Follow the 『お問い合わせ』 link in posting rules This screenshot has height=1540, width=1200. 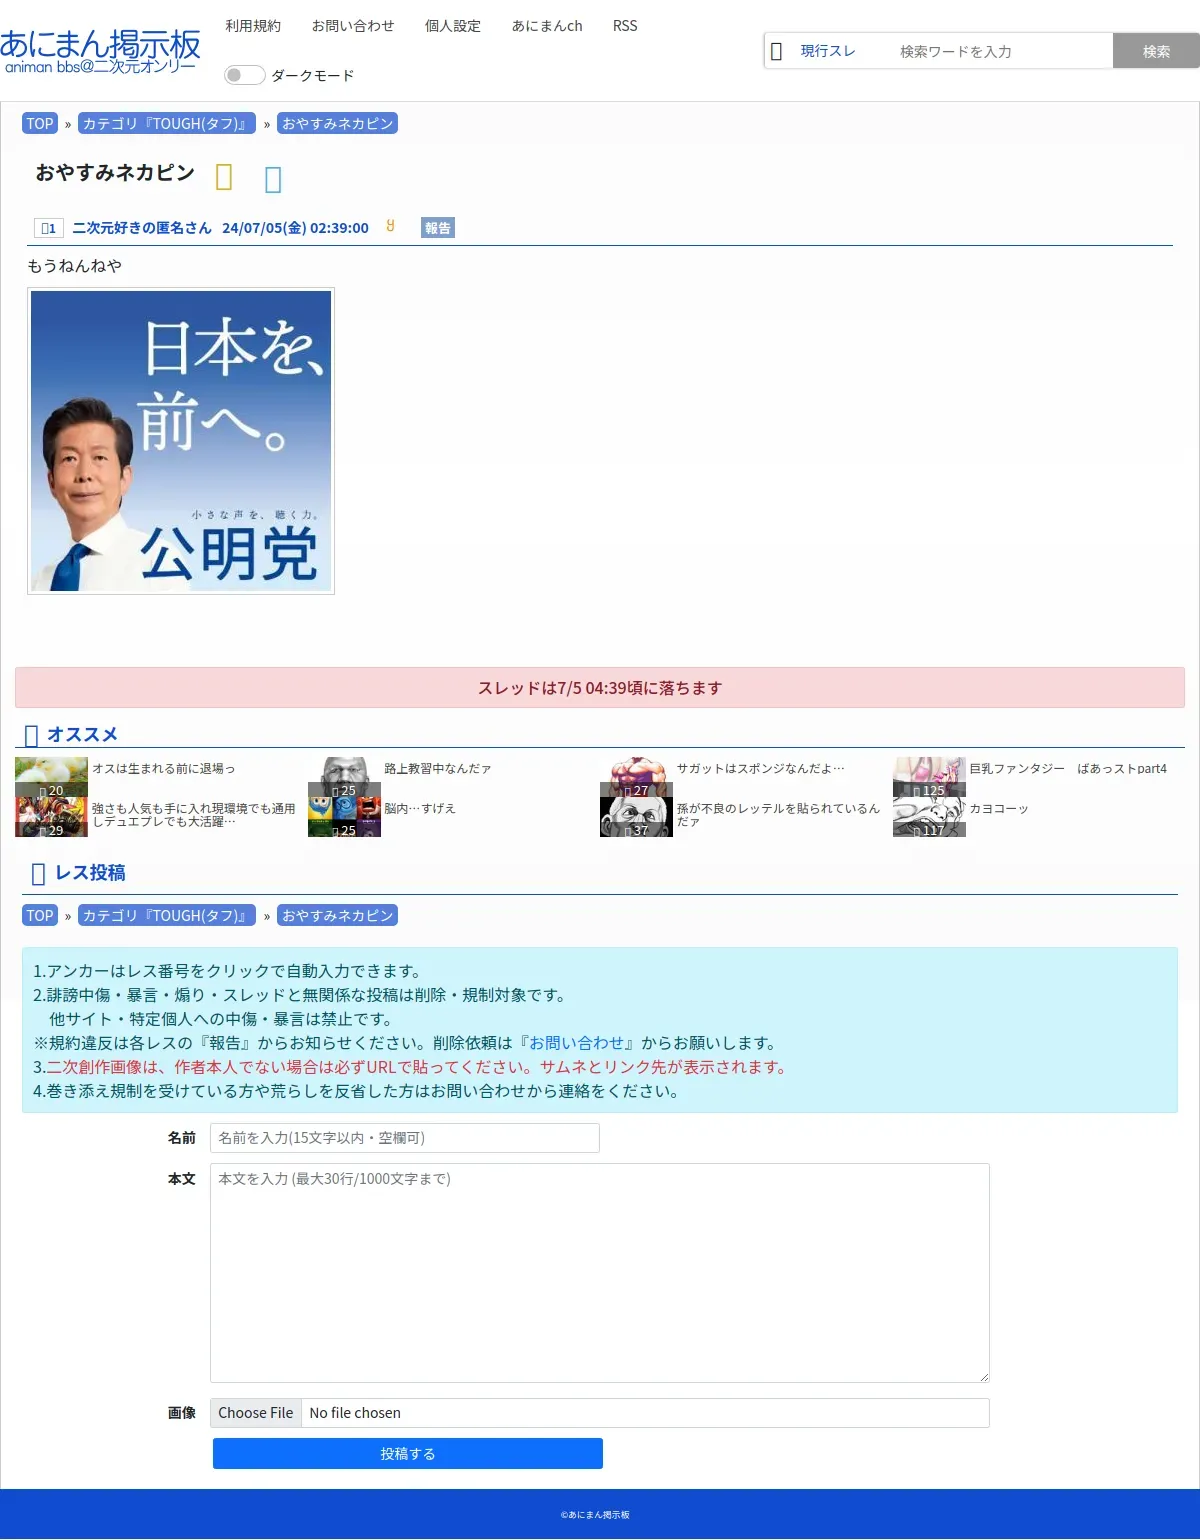tap(577, 1043)
